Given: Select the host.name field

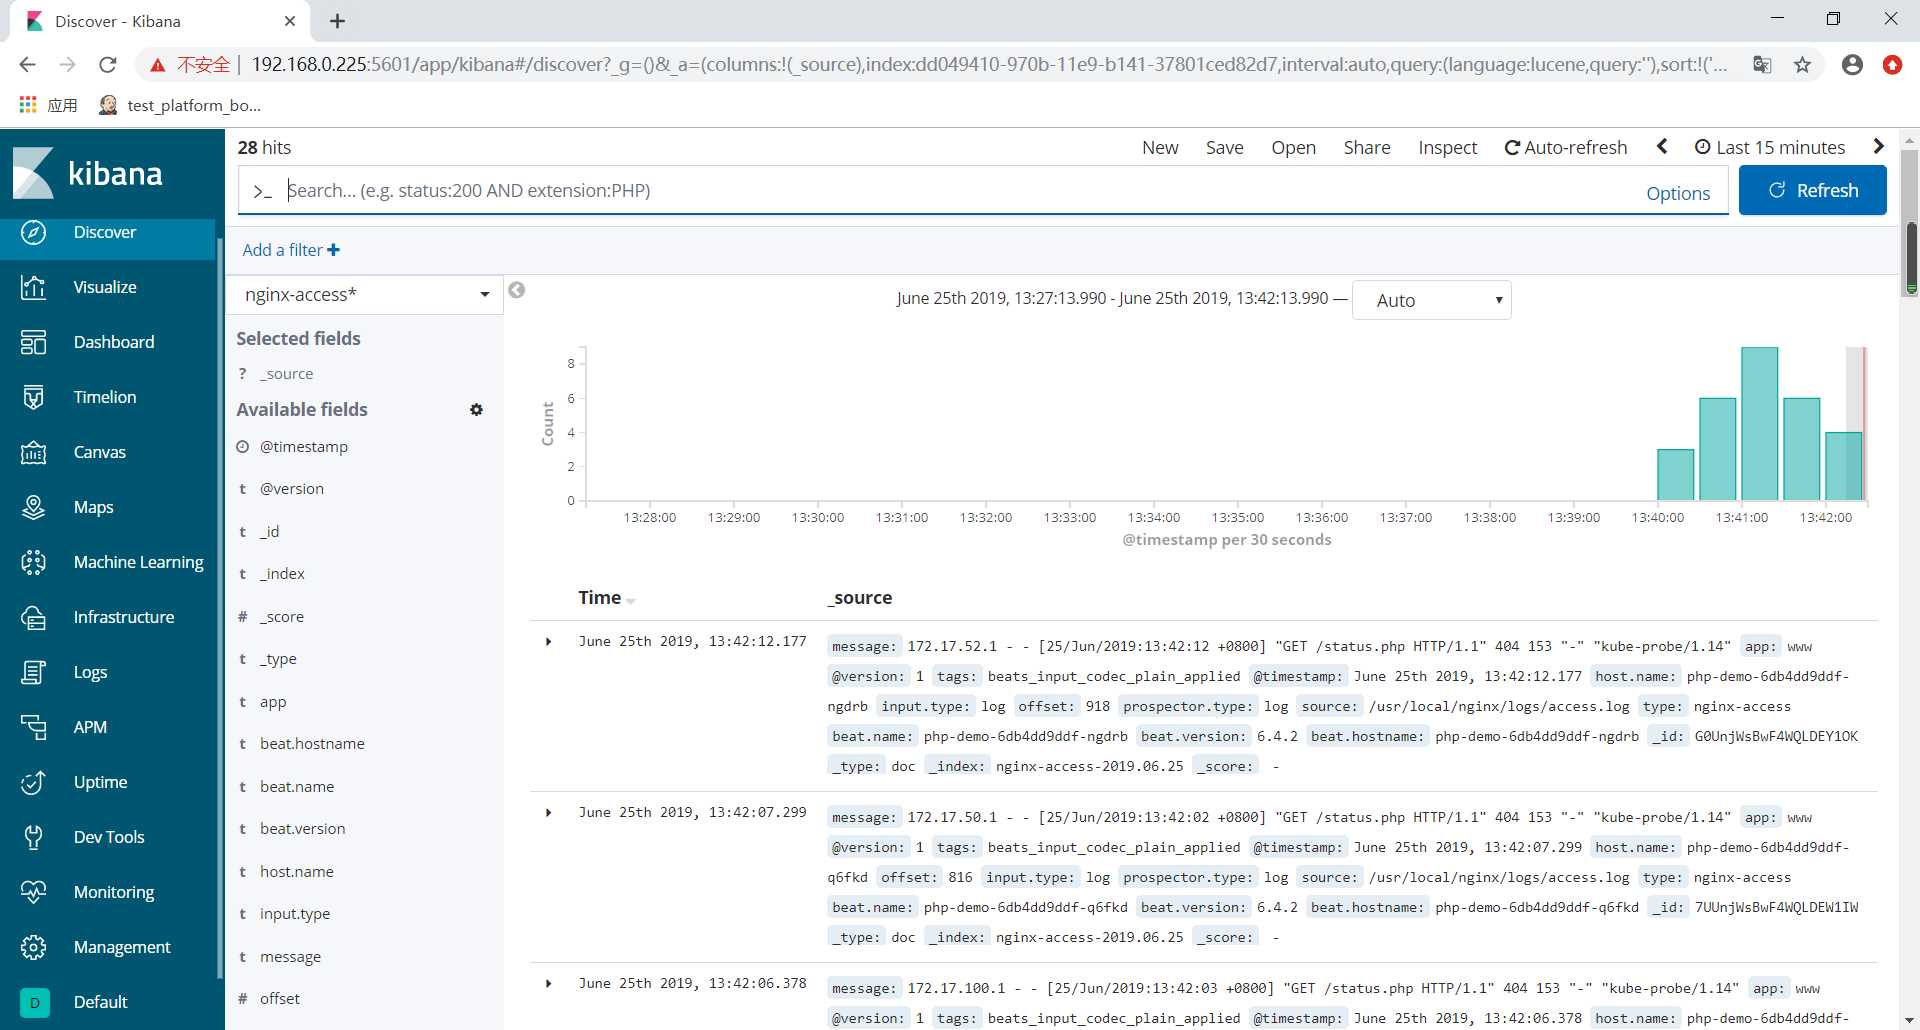Looking at the screenshot, I should coord(297,871).
